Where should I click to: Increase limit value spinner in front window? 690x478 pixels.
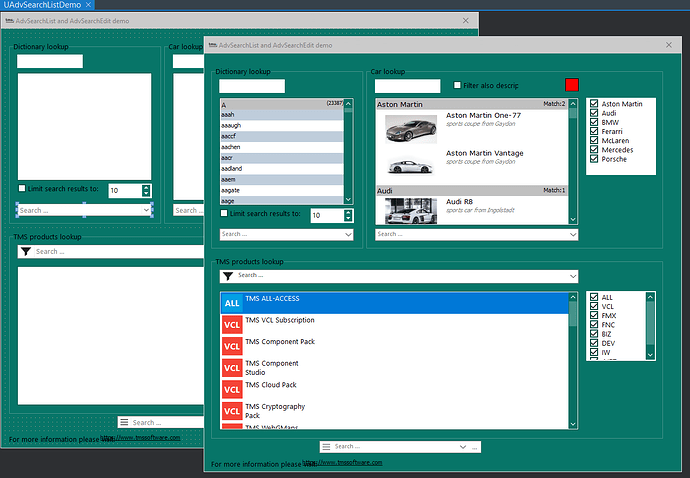pyautogui.click(x=348, y=212)
